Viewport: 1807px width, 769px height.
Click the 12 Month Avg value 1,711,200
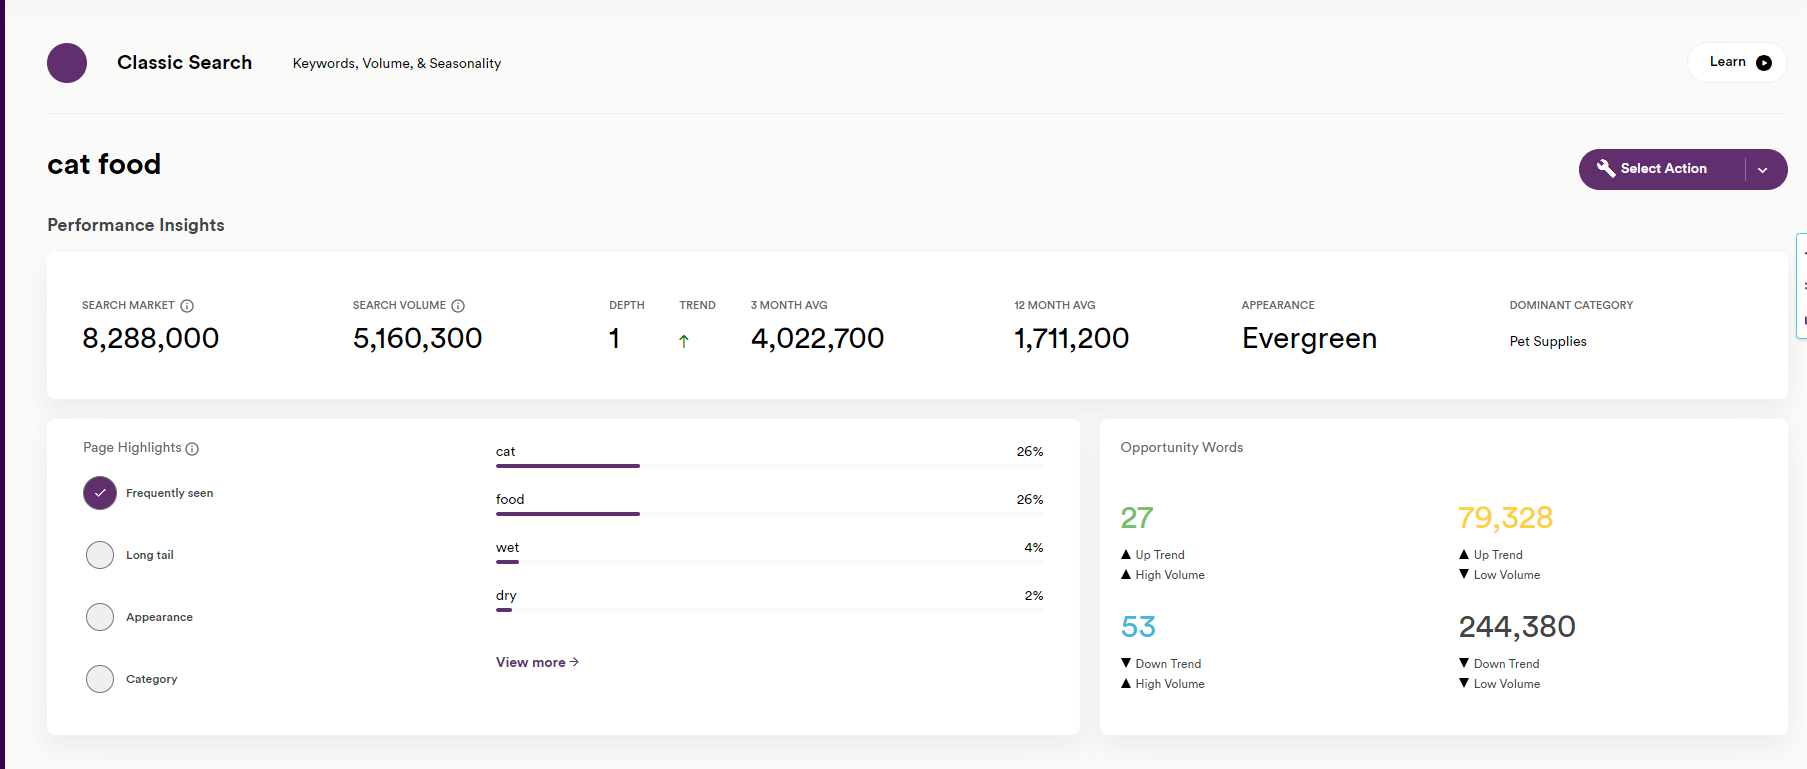(1071, 339)
